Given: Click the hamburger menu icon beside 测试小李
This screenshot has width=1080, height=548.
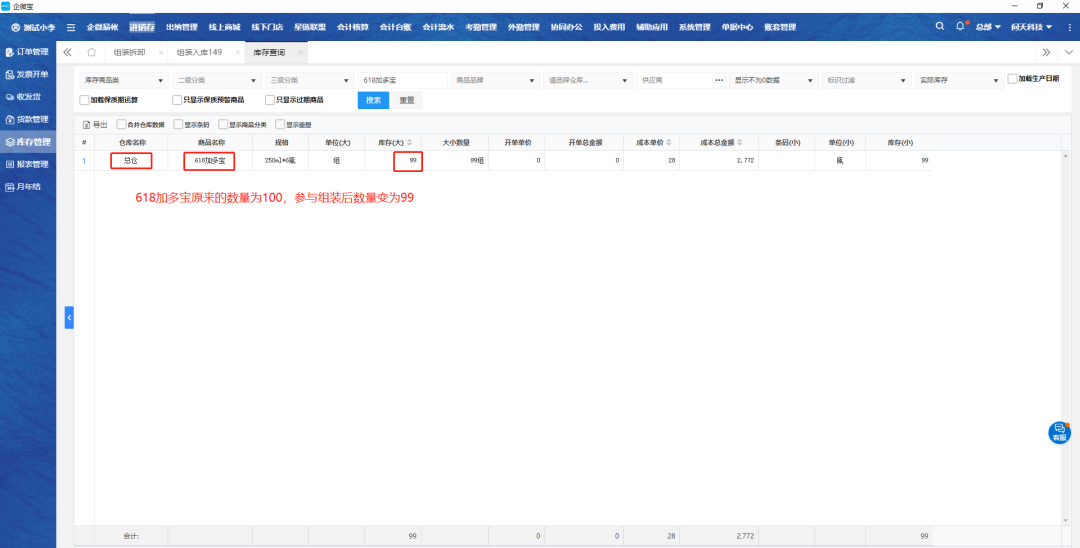Looking at the screenshot, I should [x=71, y=27].
